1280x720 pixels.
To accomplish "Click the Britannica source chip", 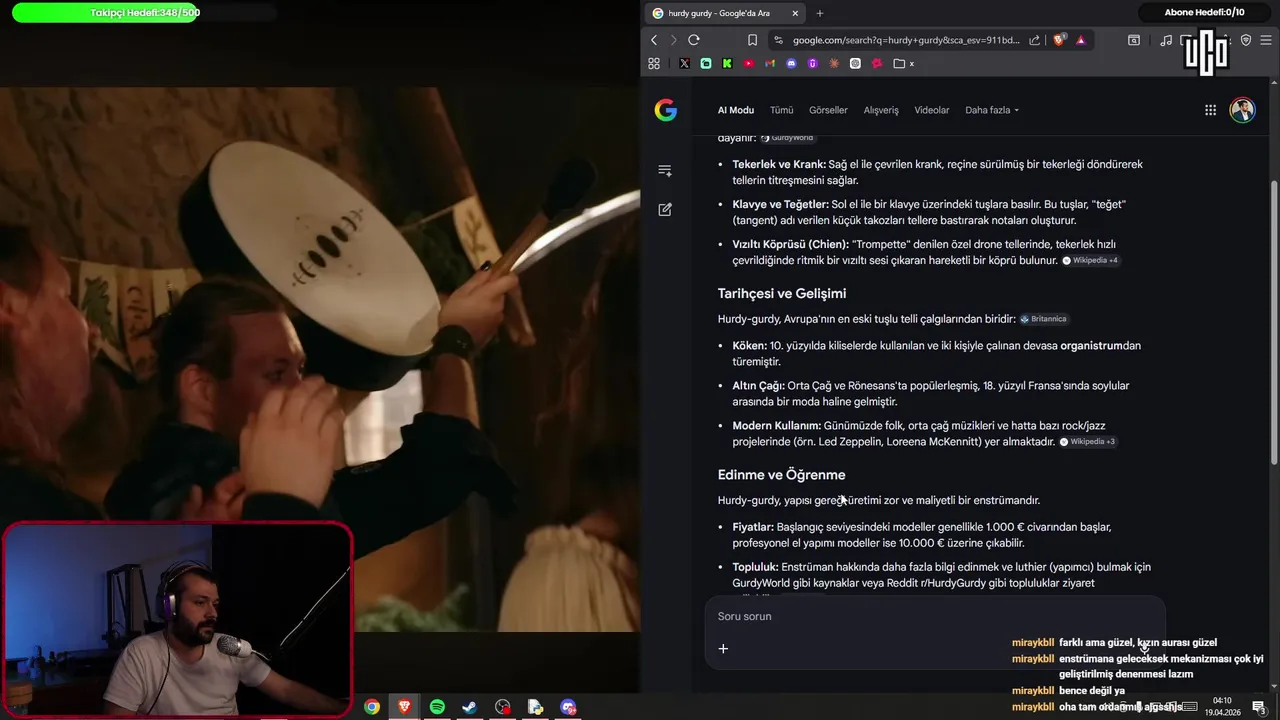I will point(1043,319).
